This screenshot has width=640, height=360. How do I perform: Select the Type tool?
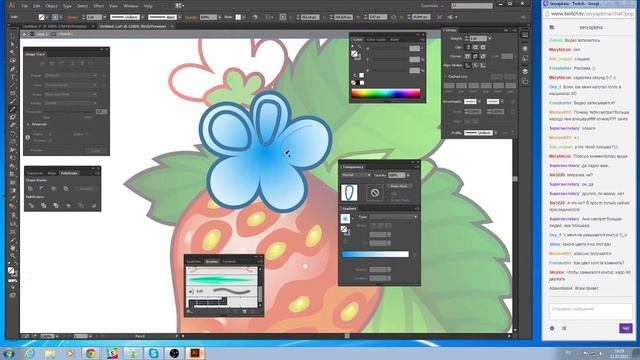point(12,77)
